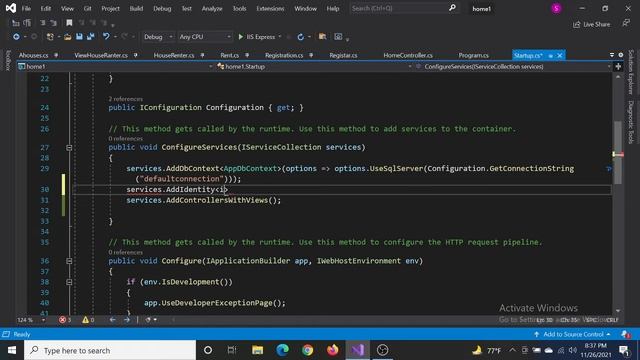Open Firefox from the taskbar
This screenshot has width=640, height=360.
click(x=333, y=350)
